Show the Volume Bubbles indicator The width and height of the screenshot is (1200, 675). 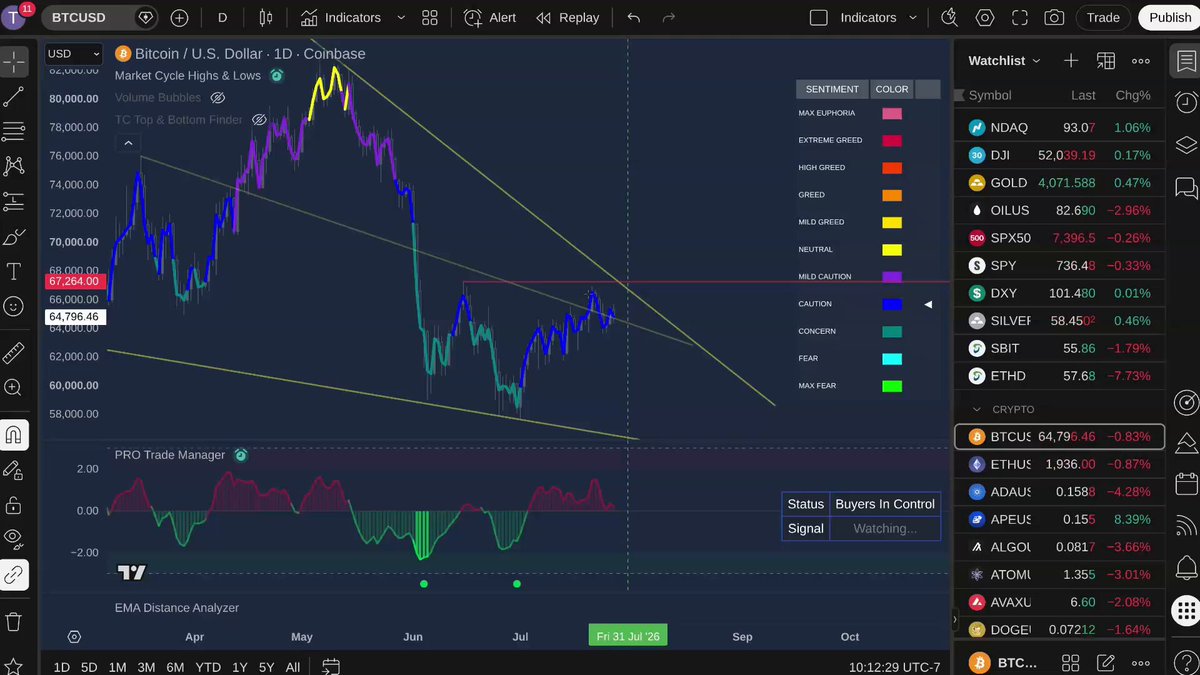[x=217, y=98]
